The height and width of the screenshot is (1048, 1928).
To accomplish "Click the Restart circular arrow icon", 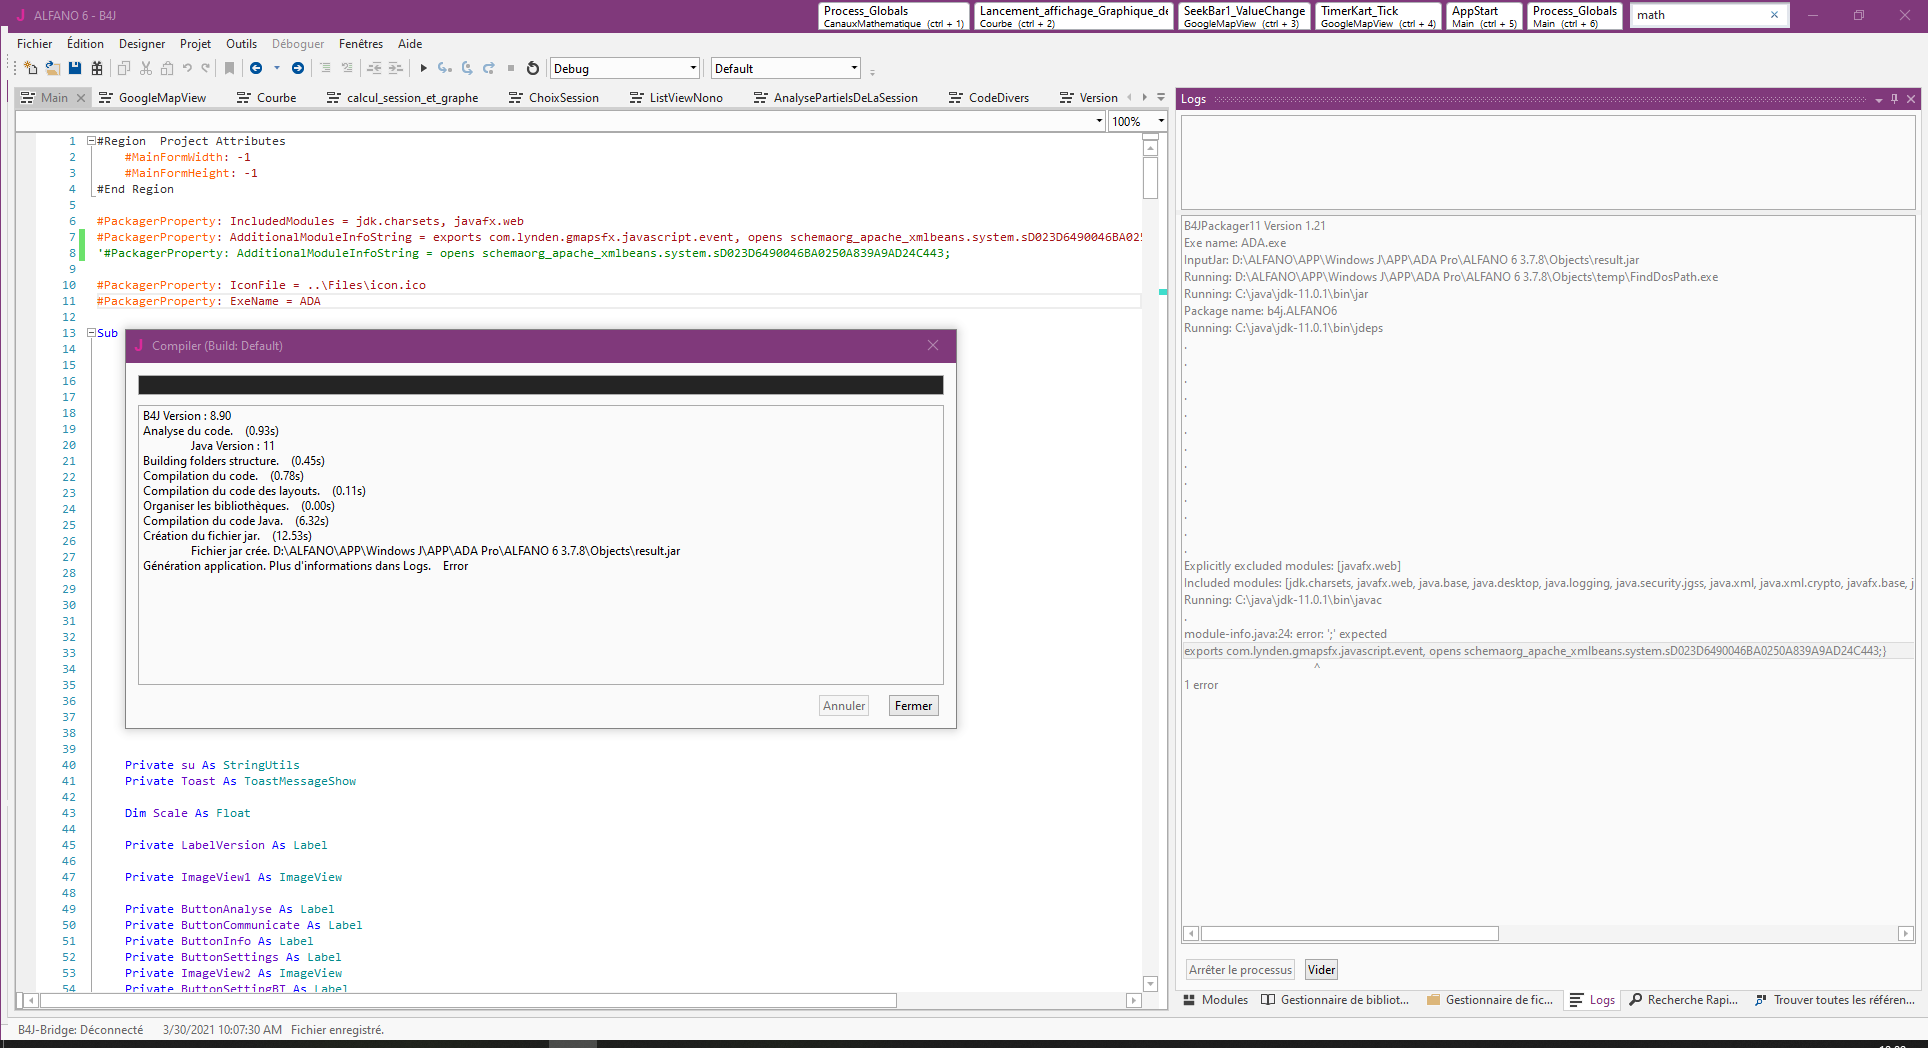I will tap(533, 68).
